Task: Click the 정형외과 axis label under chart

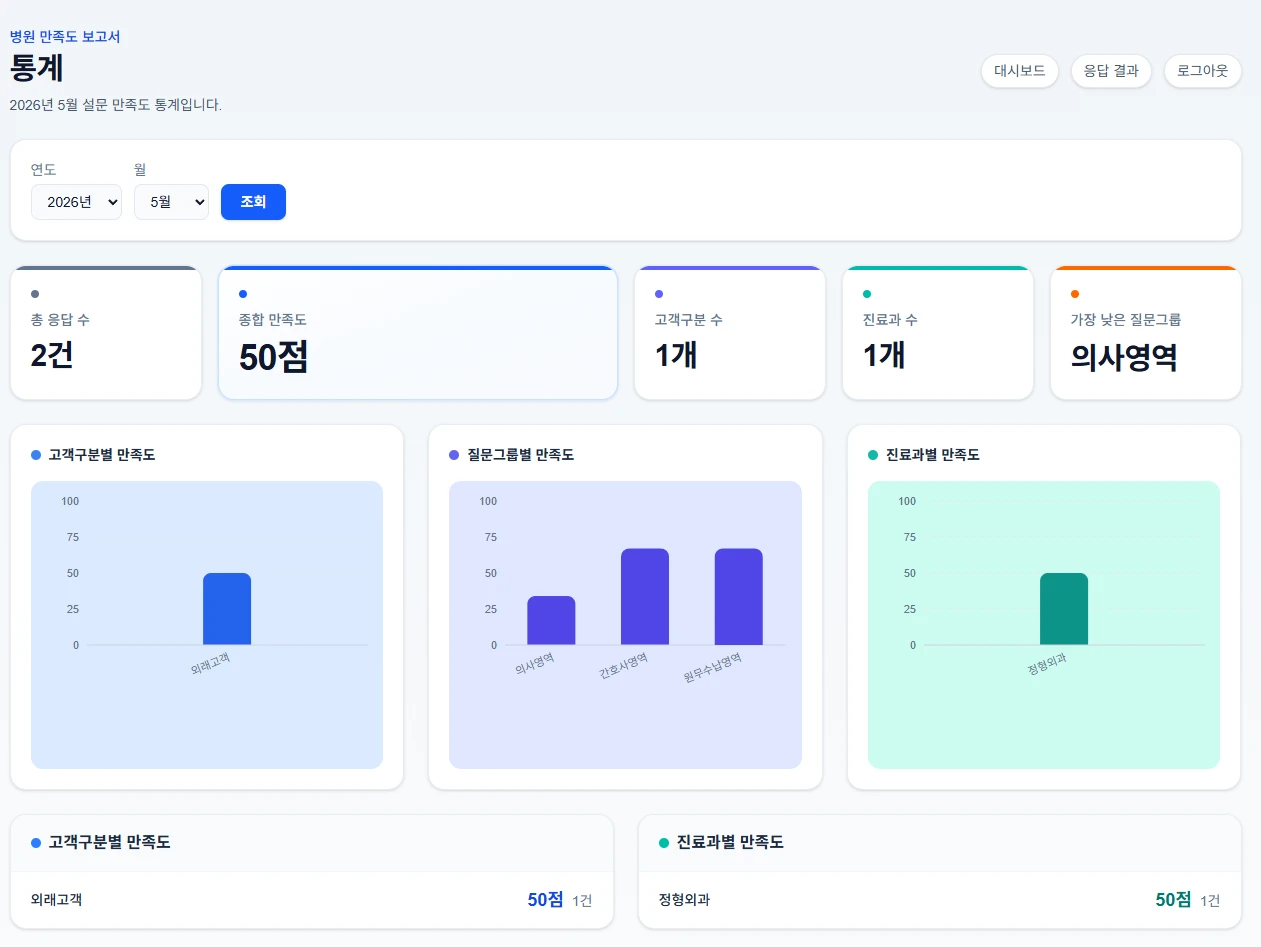Action: [1047, 663]
